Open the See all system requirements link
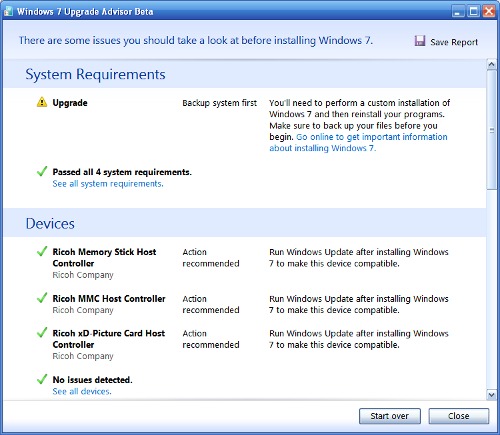Image resolution: width=500 pixels, height=435 pixels. point(108,184)
